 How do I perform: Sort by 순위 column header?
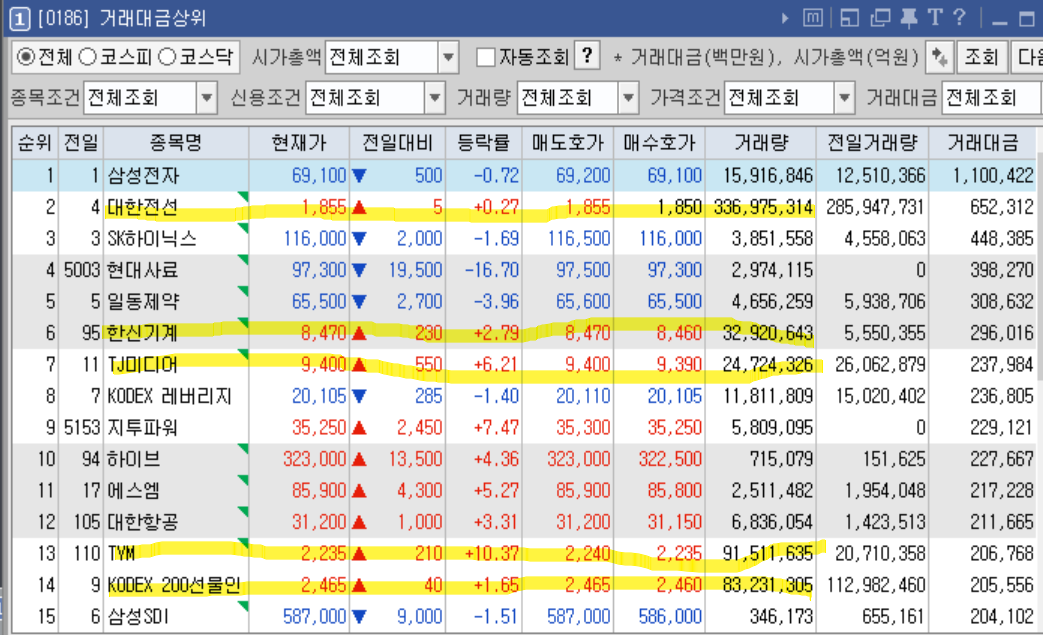tap(35, 142)
